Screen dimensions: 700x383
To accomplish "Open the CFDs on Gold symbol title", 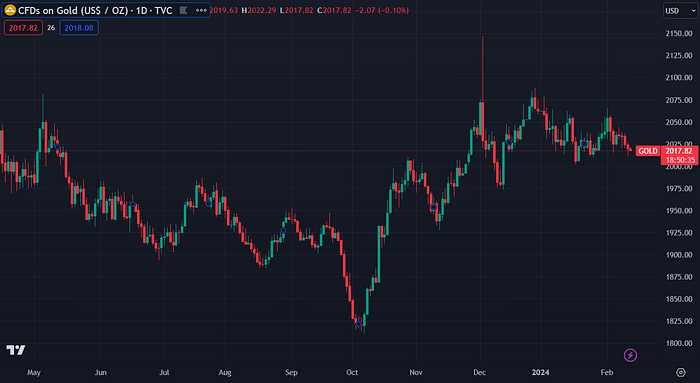I will 95,10.
